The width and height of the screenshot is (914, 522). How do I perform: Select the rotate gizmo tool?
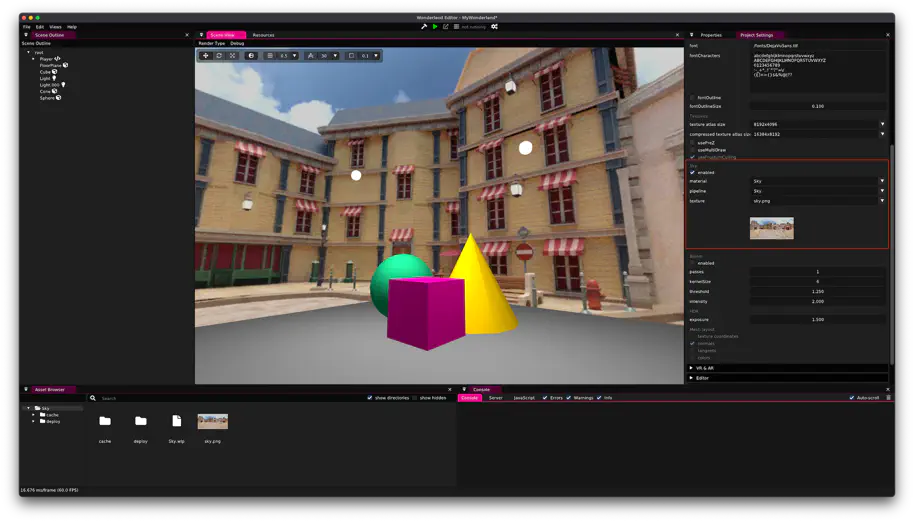(219, 56)
